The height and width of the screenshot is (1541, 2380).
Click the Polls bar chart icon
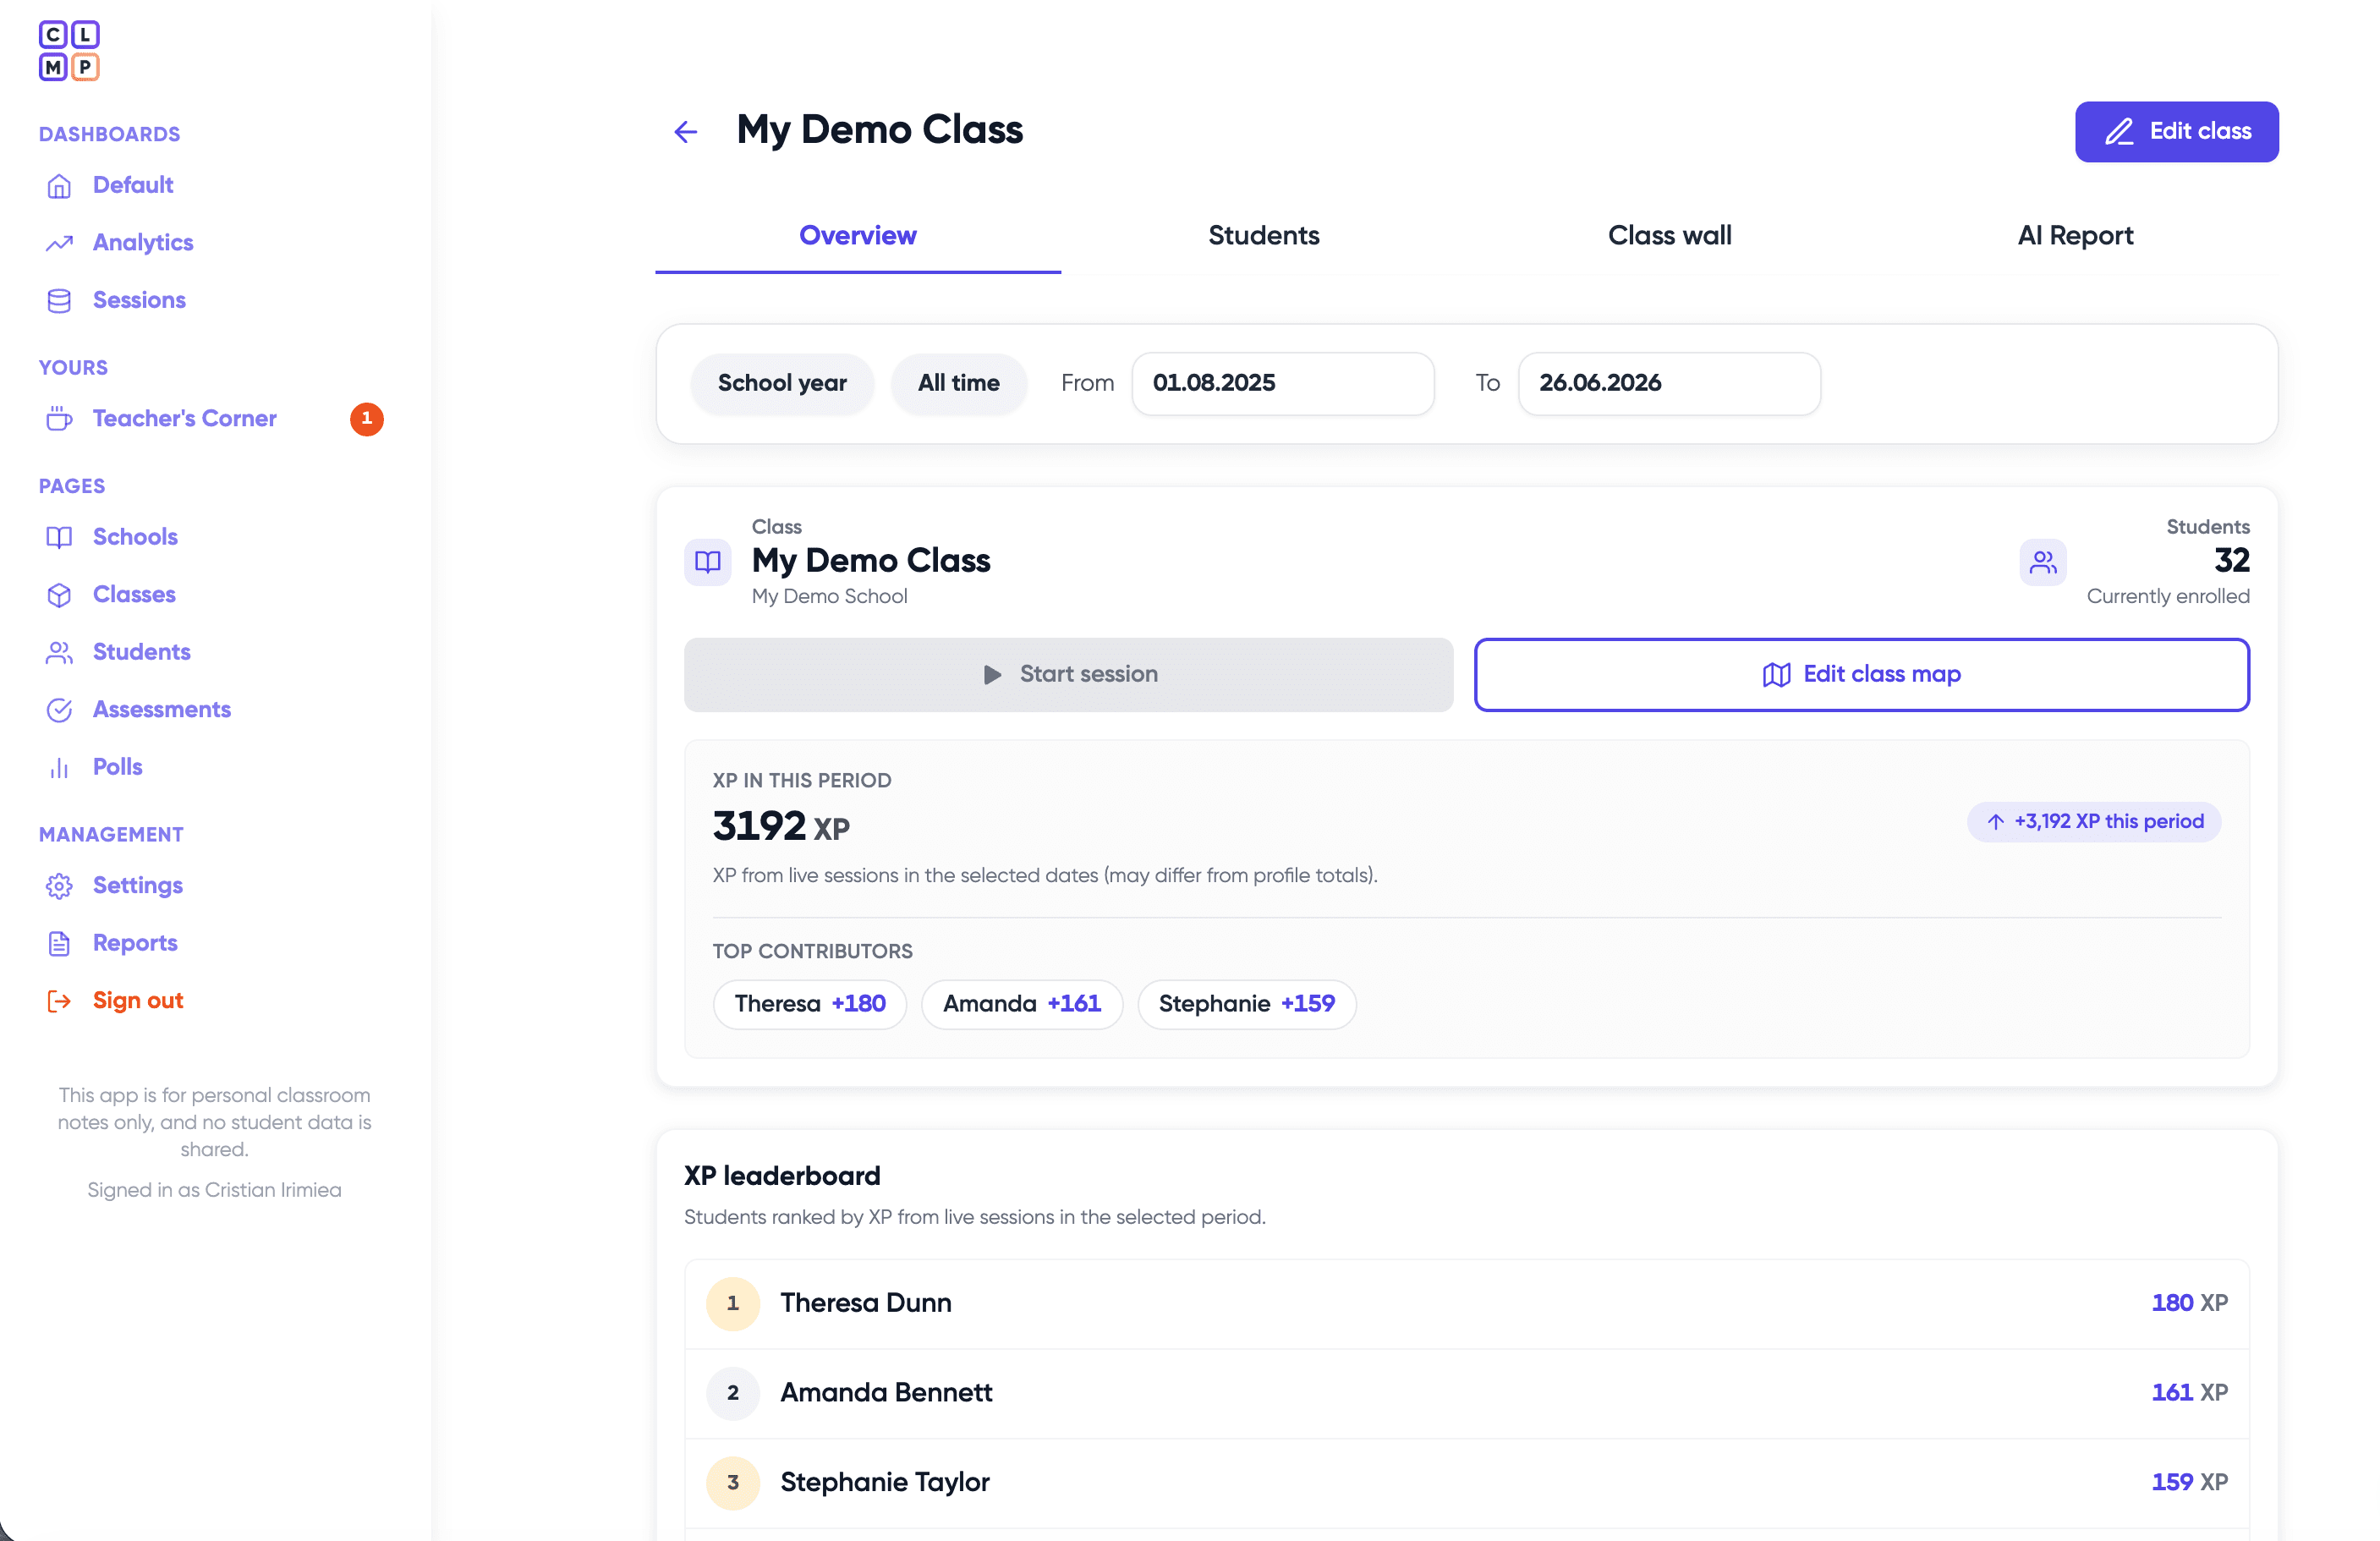pos(59,767)
